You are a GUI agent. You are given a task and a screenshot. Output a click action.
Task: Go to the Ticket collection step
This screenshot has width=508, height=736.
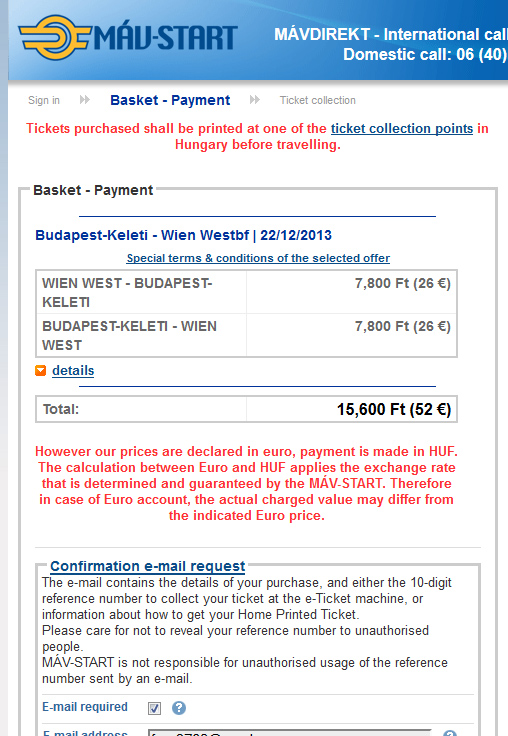click(x=318, y=100)
